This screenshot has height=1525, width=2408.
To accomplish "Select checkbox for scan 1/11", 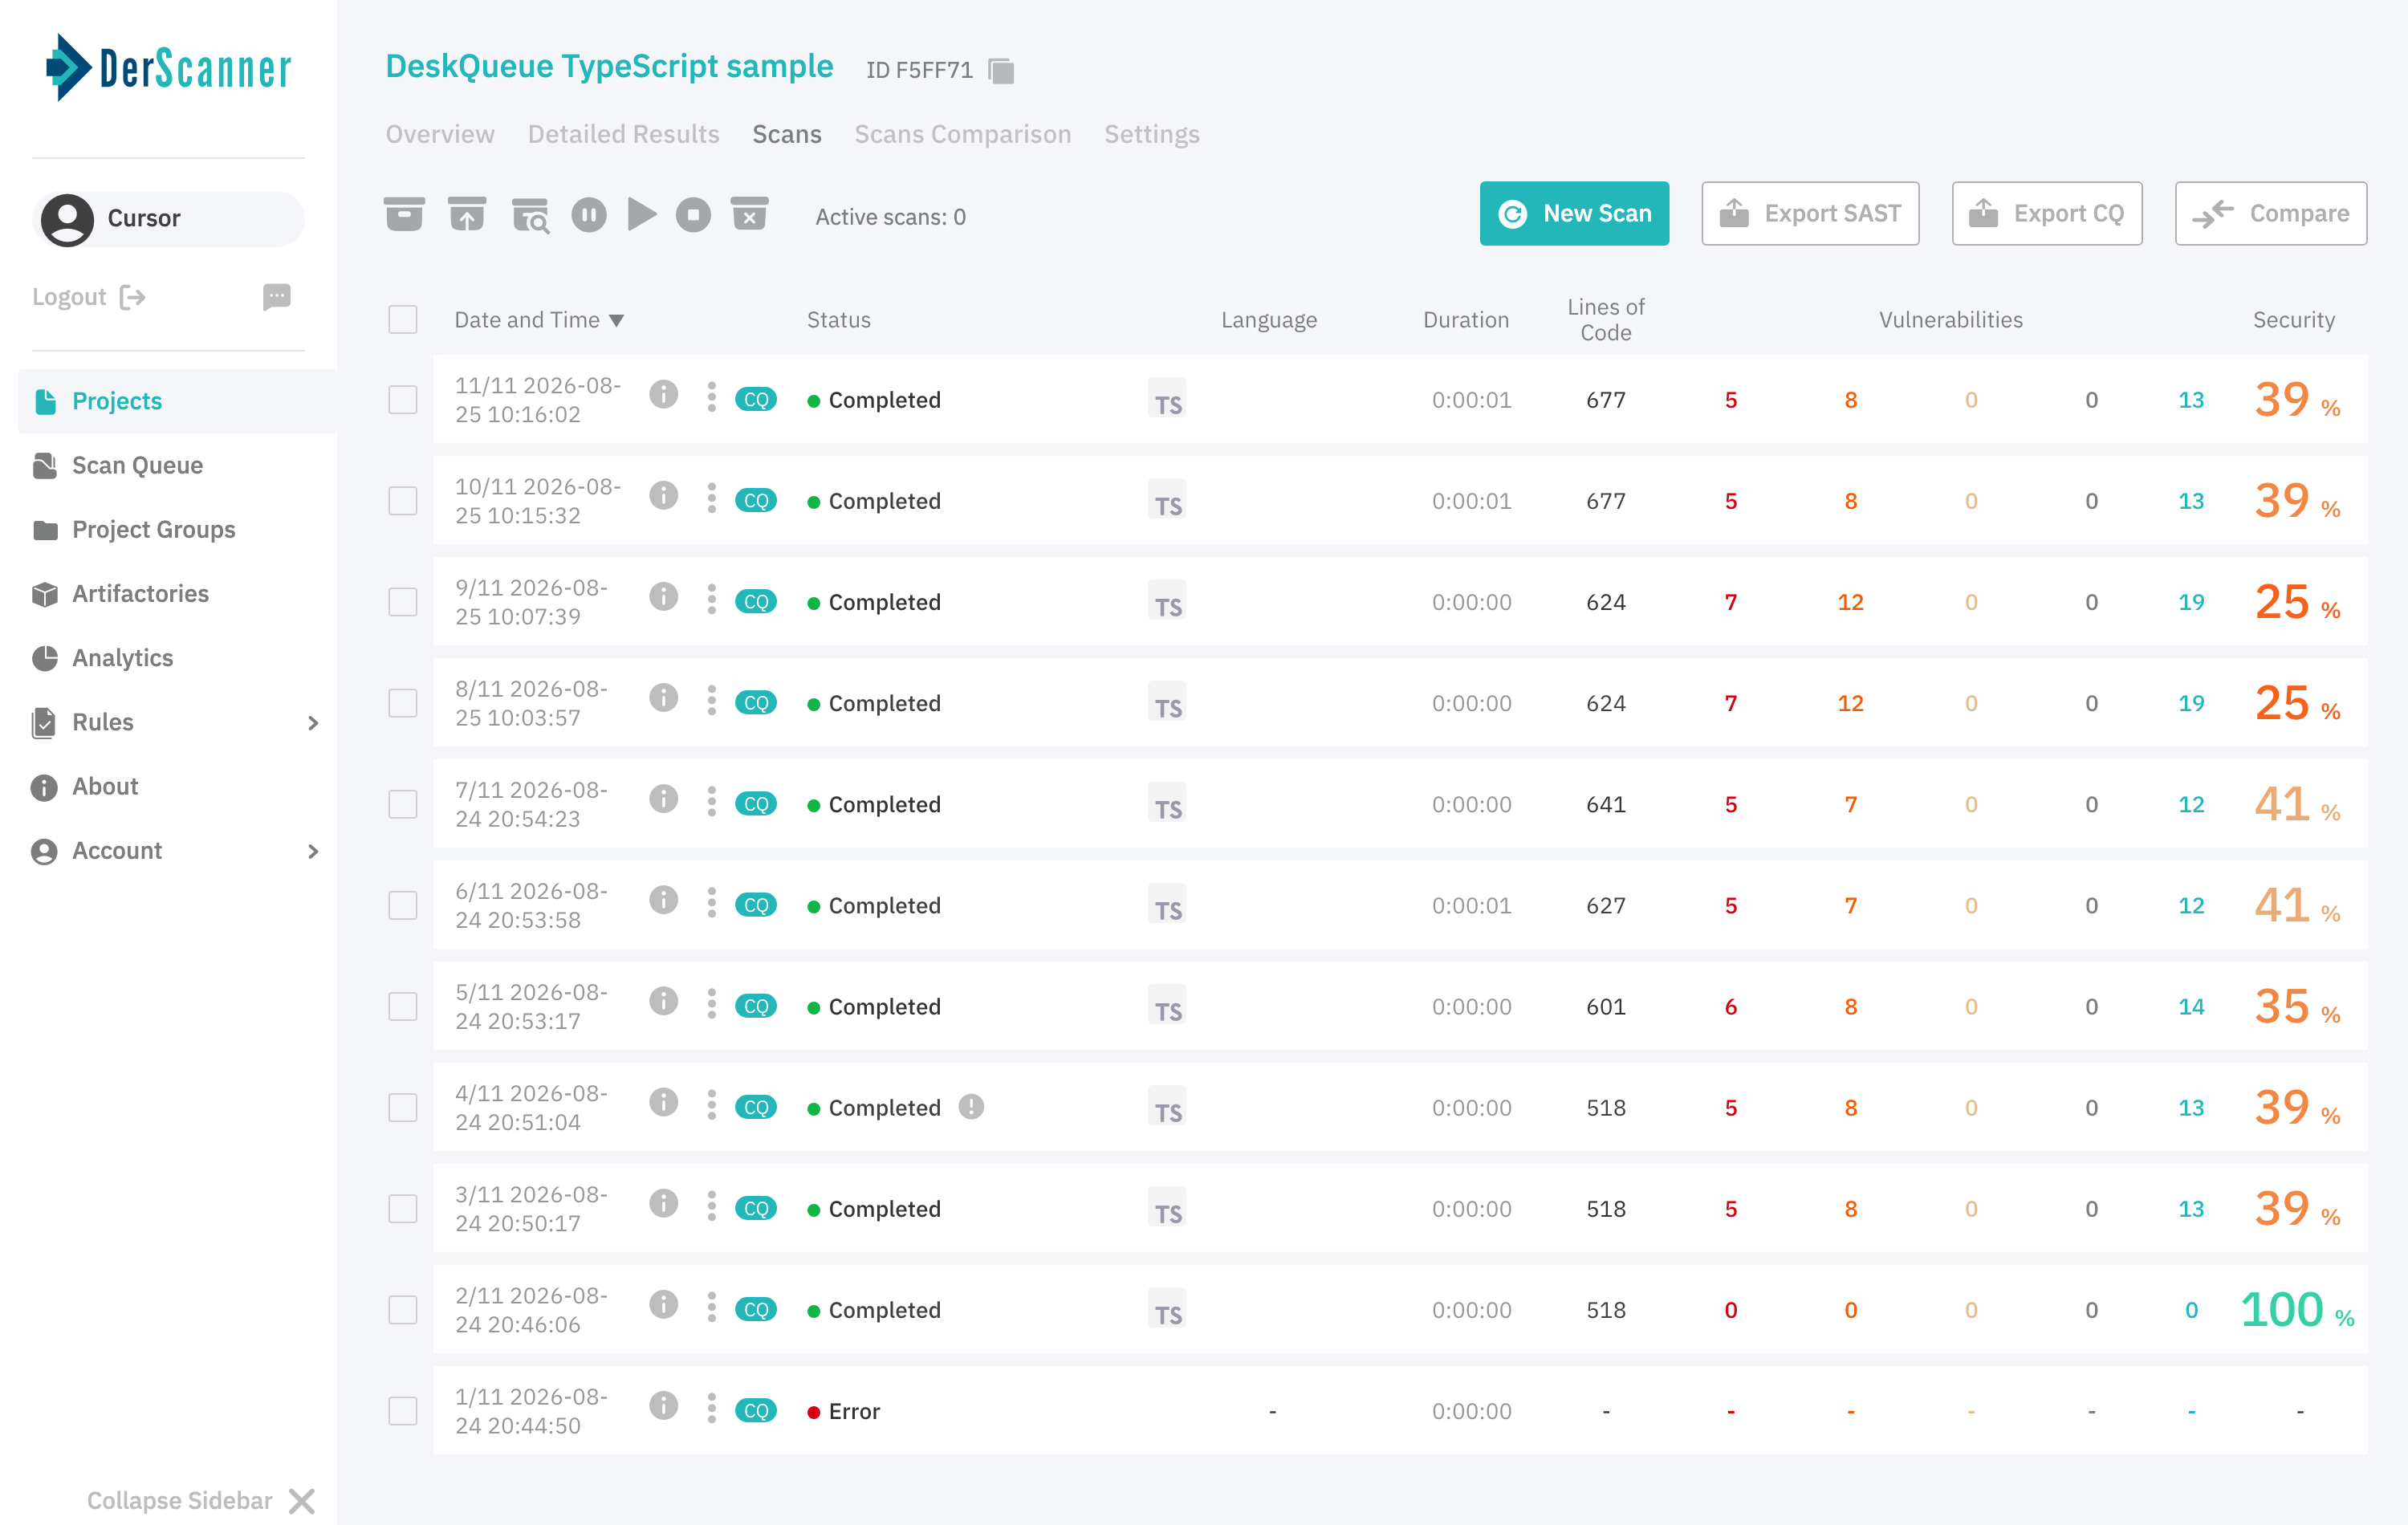I will [403, 1411].
